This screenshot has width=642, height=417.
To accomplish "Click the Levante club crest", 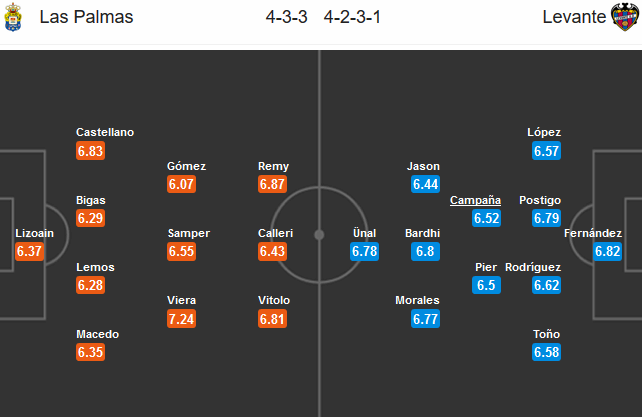I will pyautogui.click(x=625, y=17).
